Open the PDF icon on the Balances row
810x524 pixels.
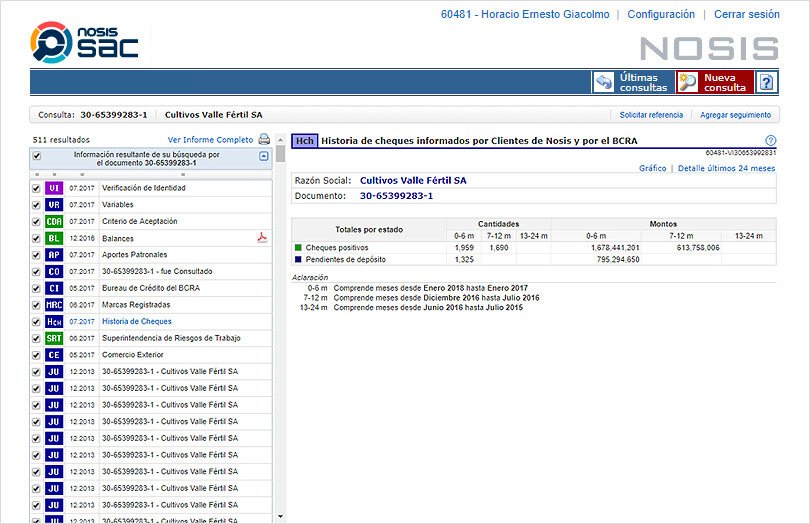[x=262, y=238]
